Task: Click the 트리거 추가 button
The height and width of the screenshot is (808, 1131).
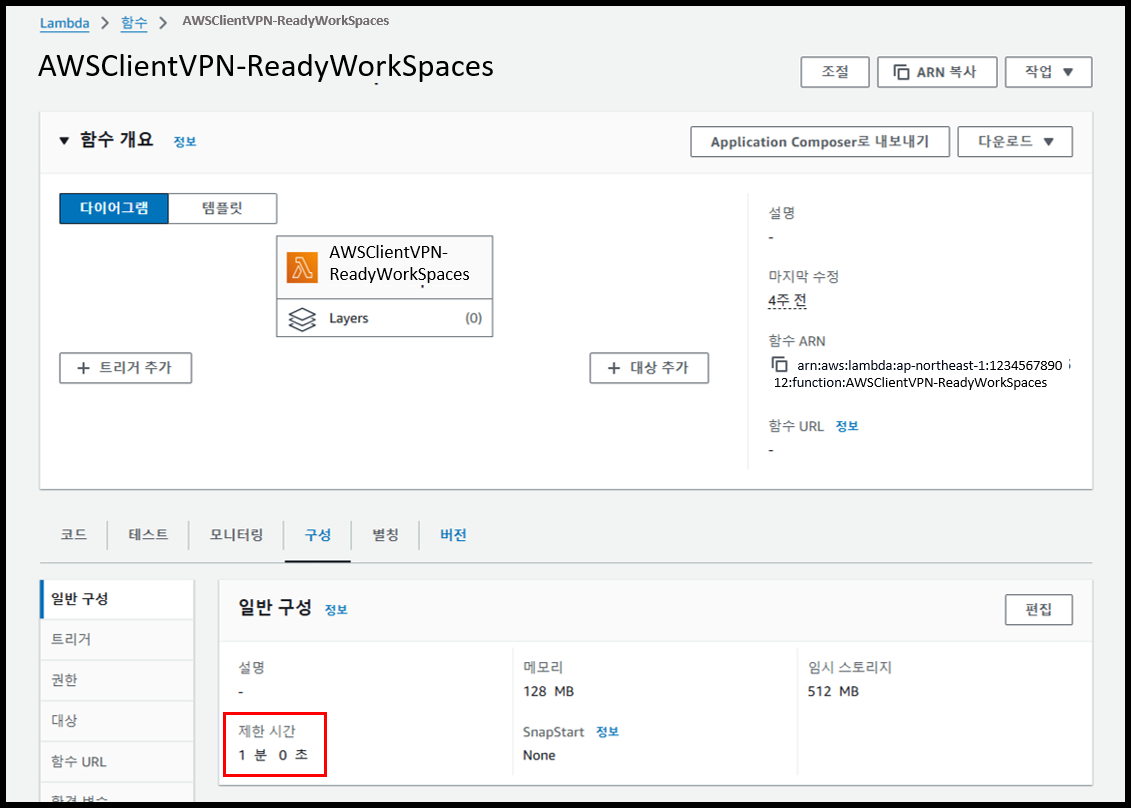Action: [x=126, y=368]
